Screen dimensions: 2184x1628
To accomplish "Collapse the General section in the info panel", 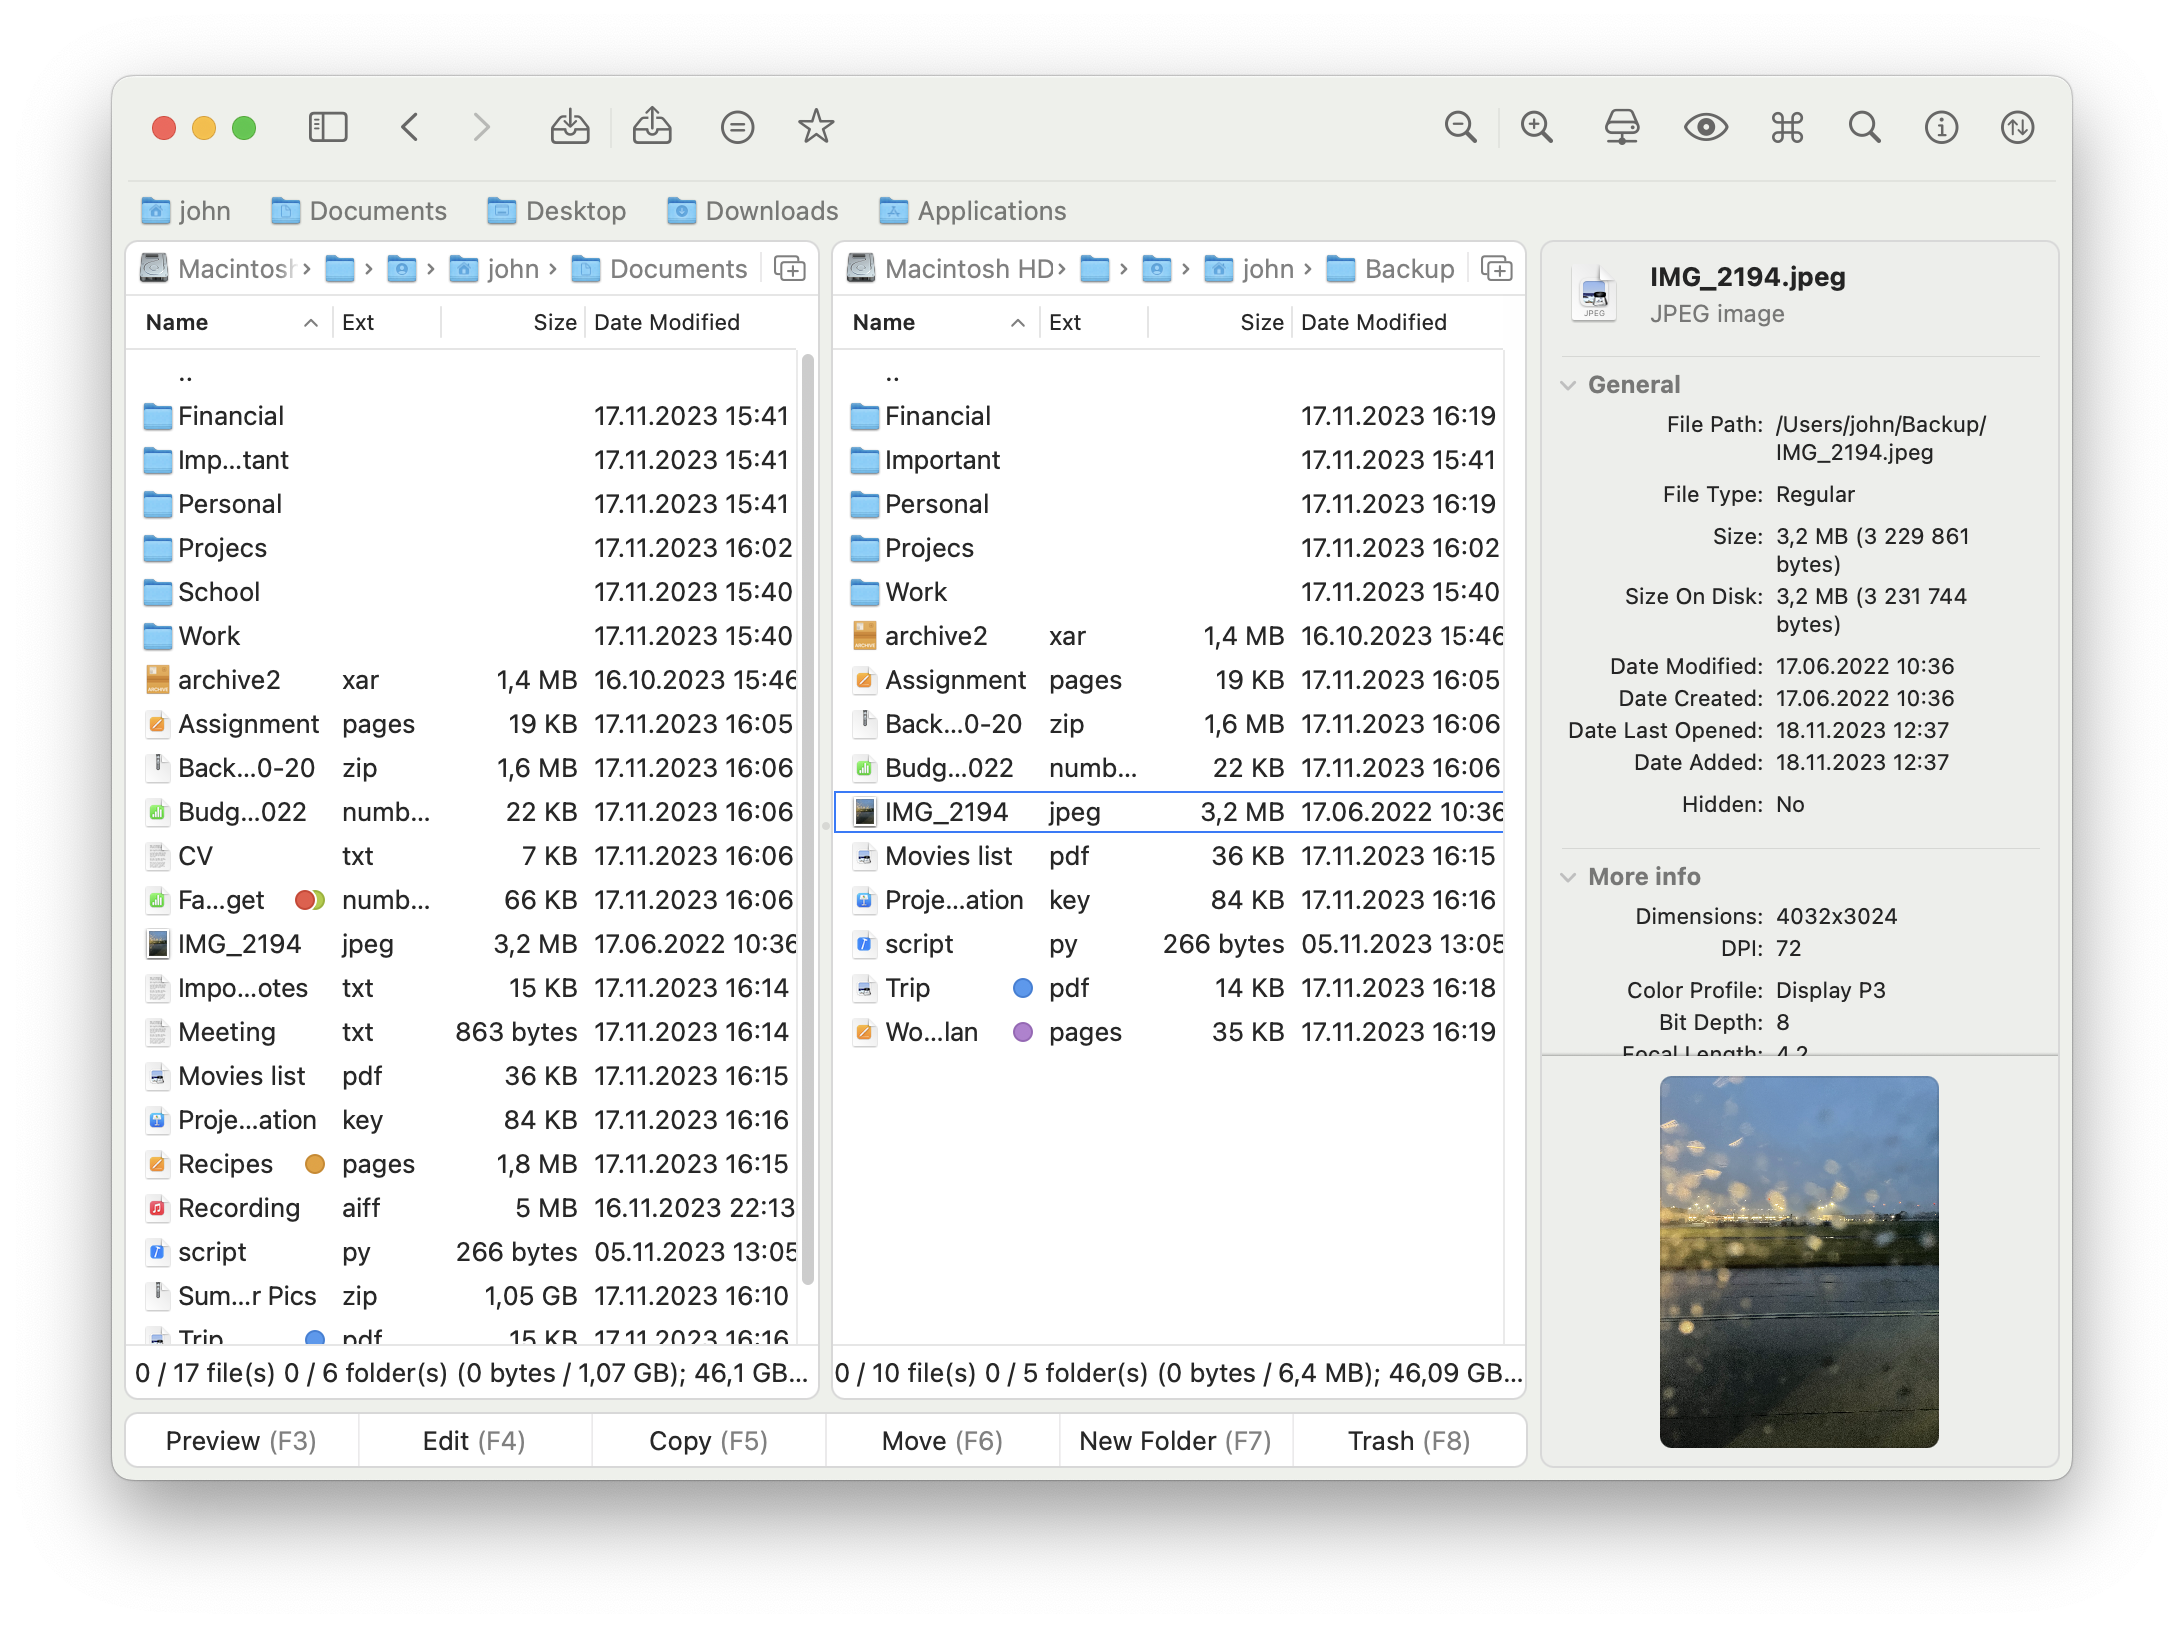I will (x=1568, y=384).
